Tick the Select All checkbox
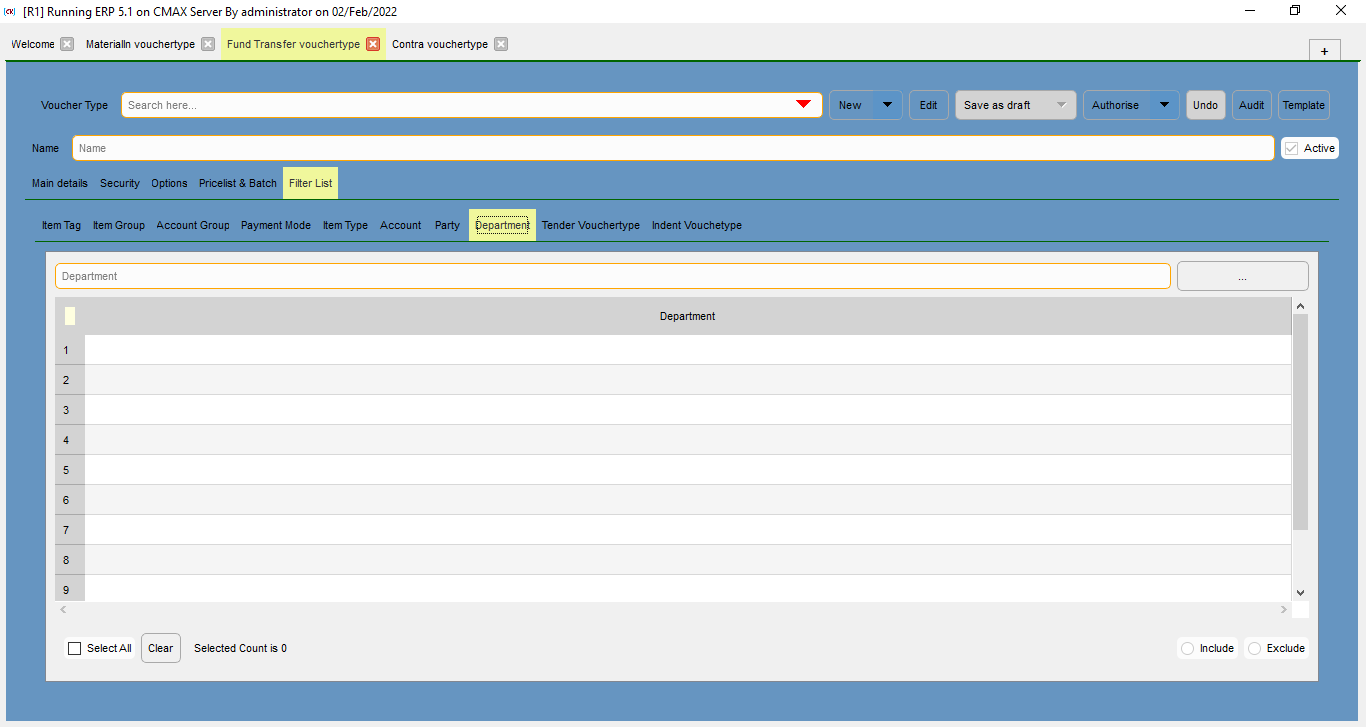The image size is (1366, 727). click(x=74, y=648)
